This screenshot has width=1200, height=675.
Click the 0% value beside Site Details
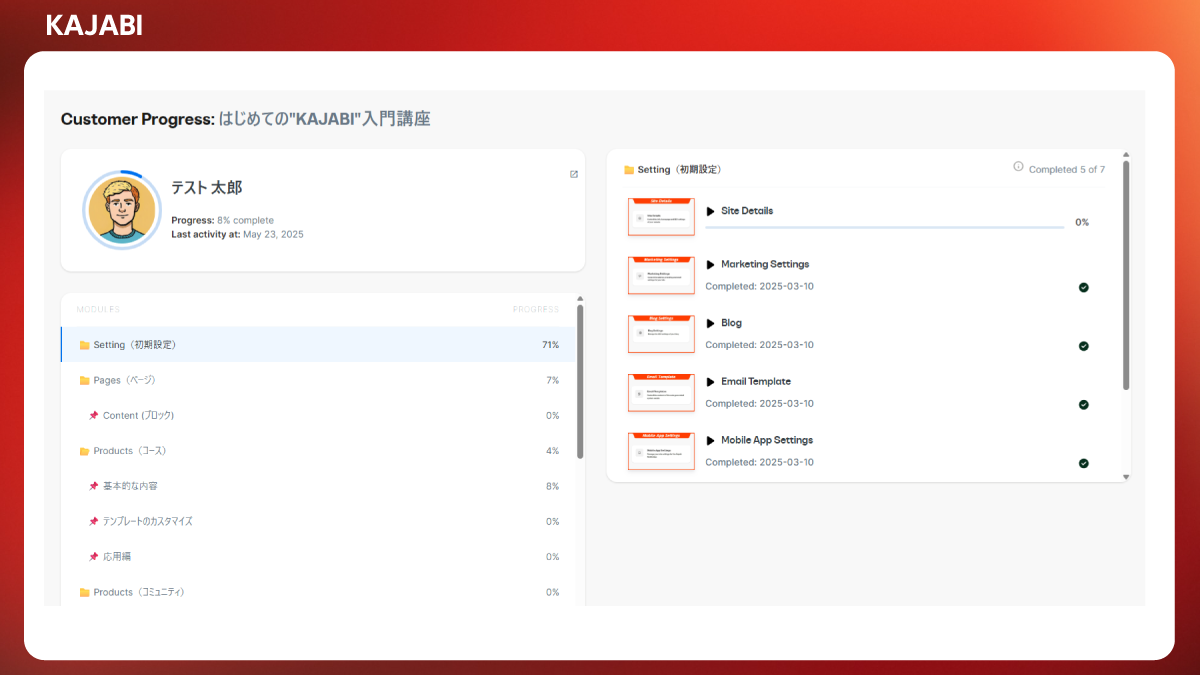pos(1082,222)
